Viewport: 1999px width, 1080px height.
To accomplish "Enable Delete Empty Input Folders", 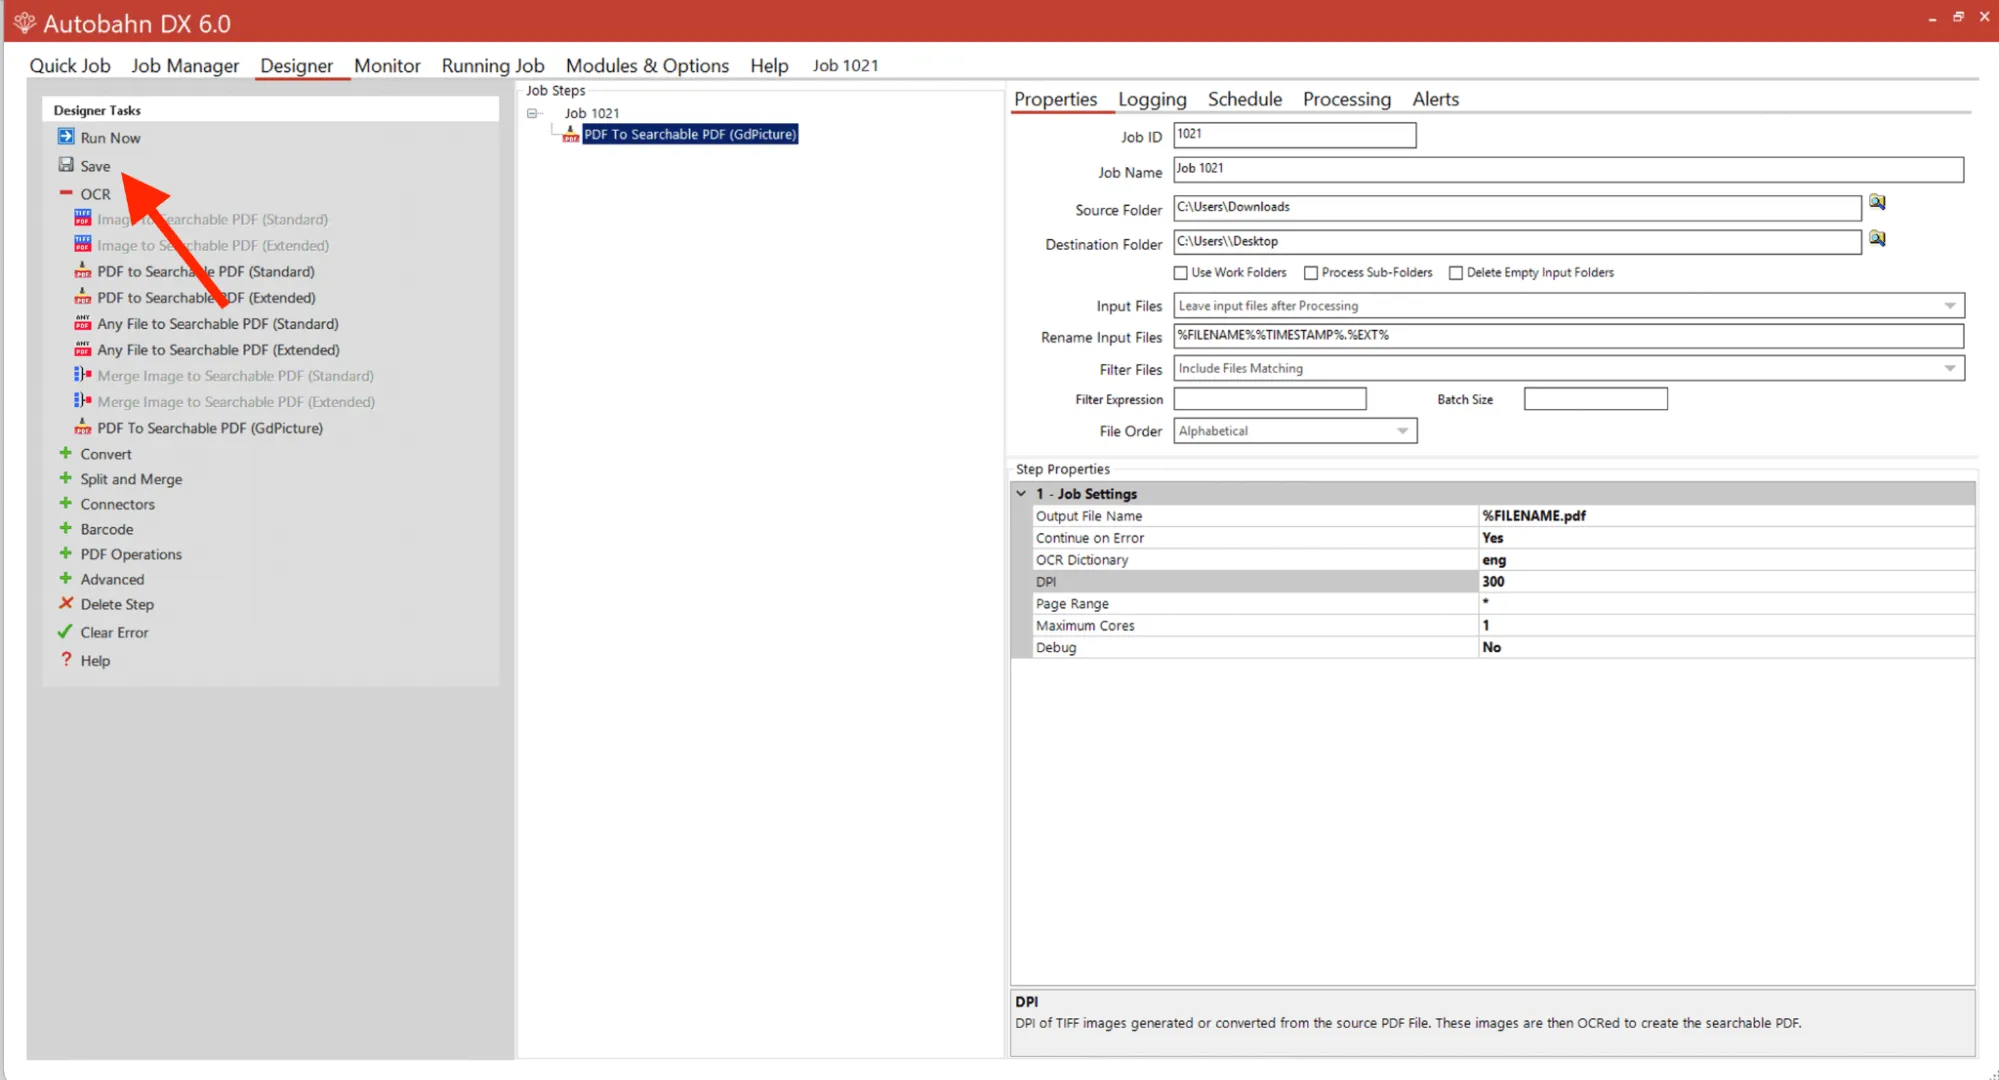I will [1456, 272].
